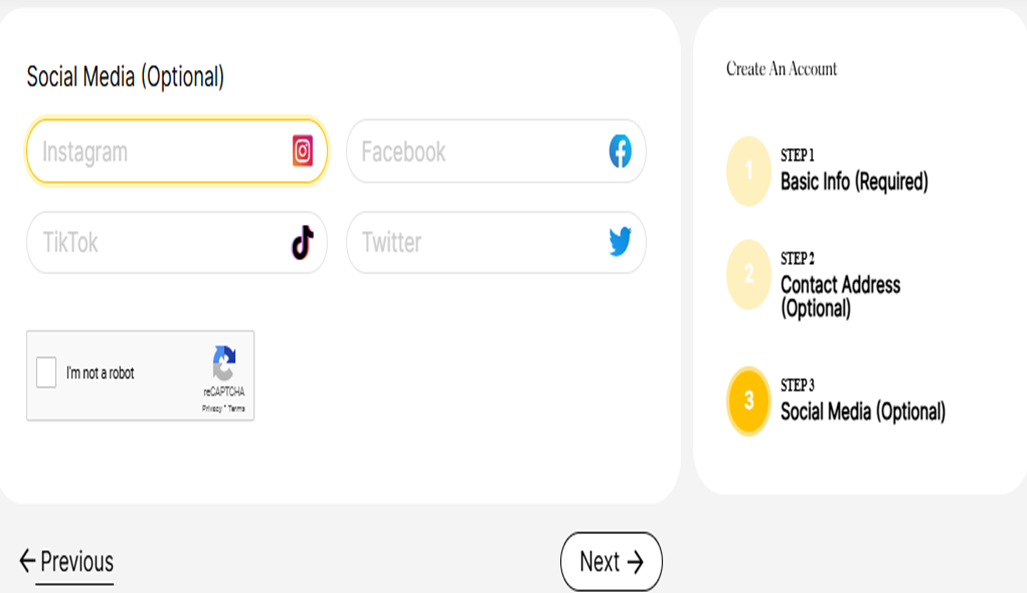Screen dimensions: 1027x593
Task: Focus the Twitter input field
Action: coord(496,242)
